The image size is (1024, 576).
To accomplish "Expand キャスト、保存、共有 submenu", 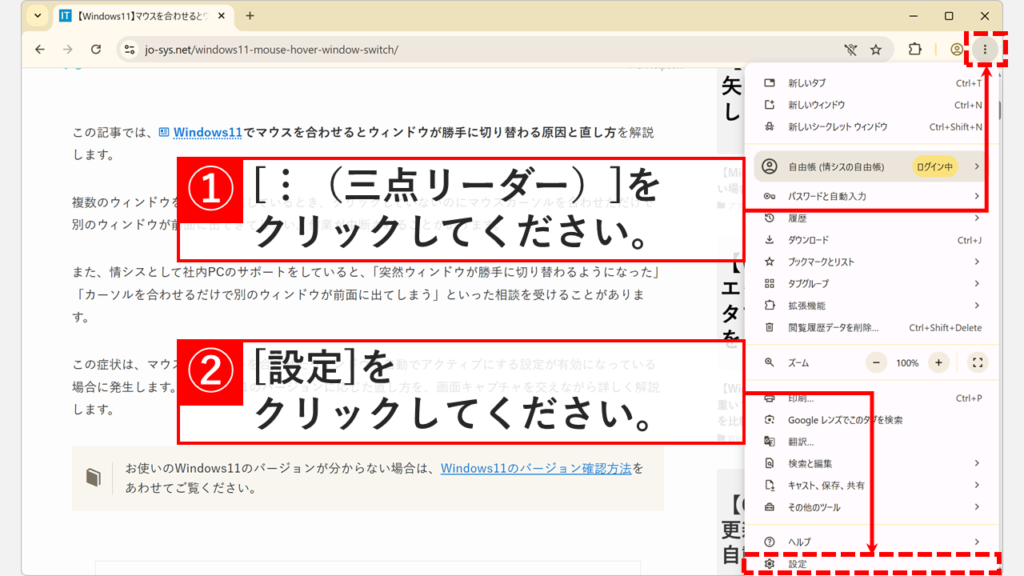I will click(873, 485).
